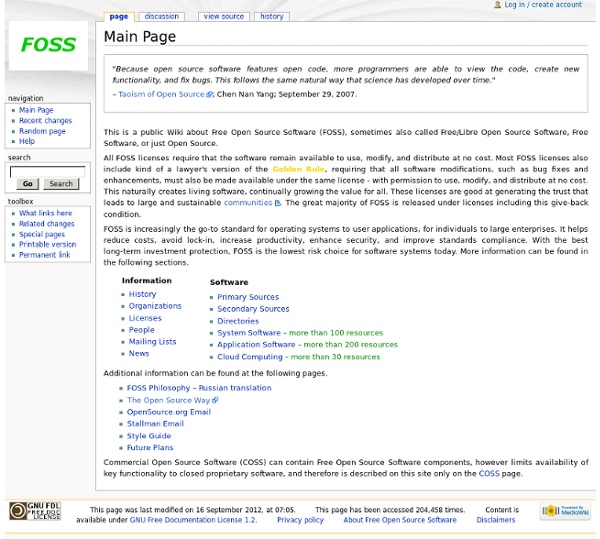
Task: Open the FOSS Philosophy link
Action: [x=158, y=388]
